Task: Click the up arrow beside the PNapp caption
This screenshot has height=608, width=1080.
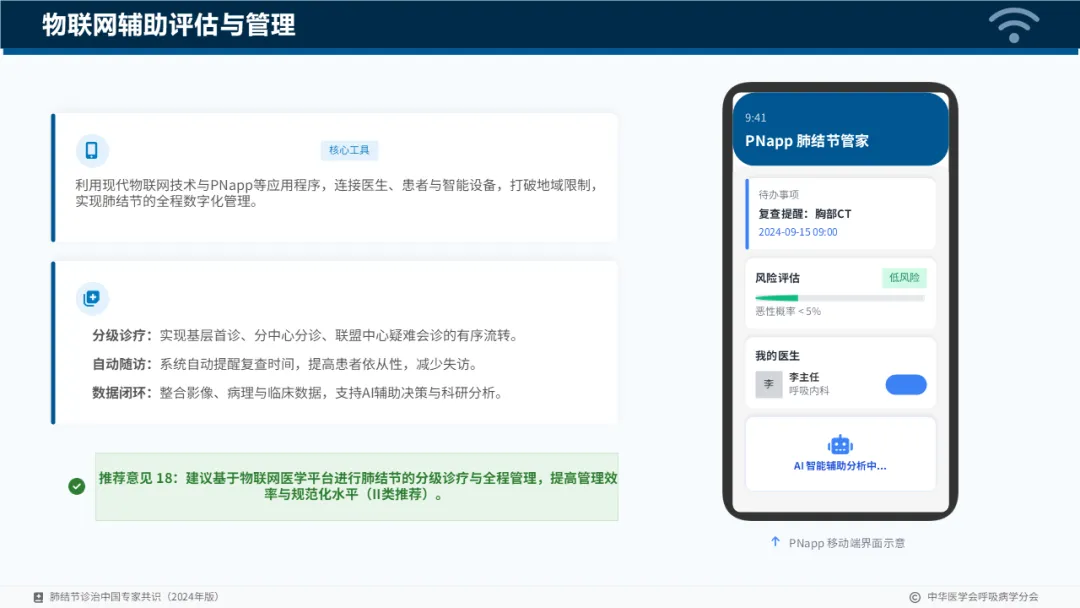Action: coord(775,542)
